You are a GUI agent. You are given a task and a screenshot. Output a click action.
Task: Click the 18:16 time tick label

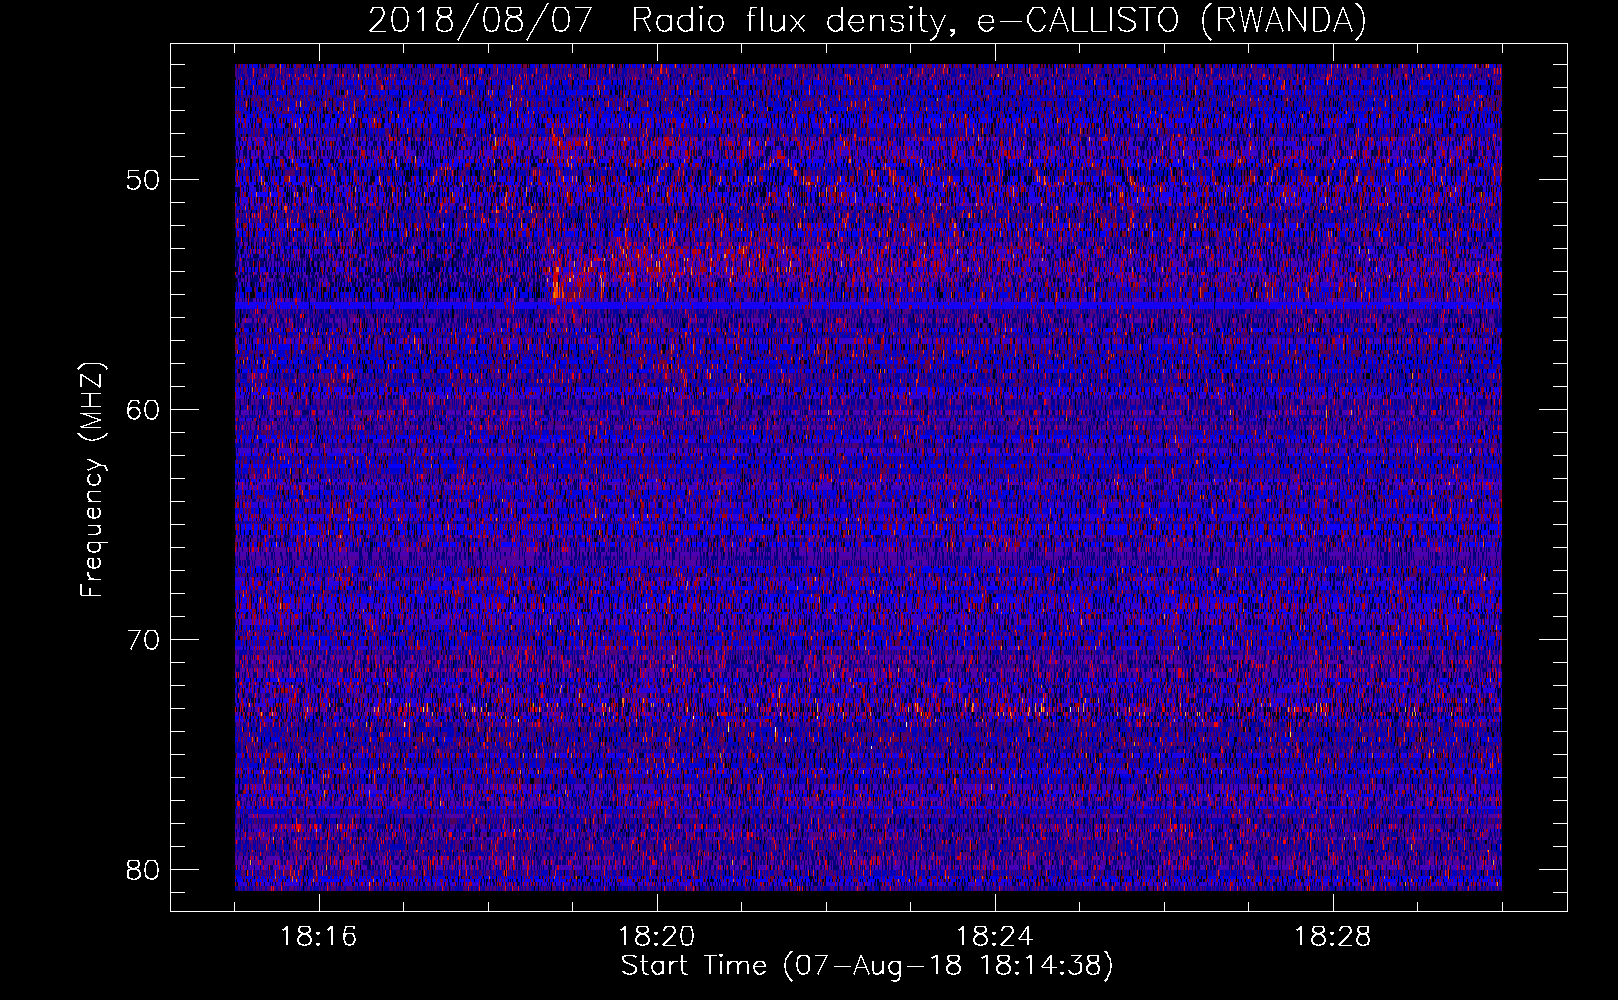click(319, 937)
